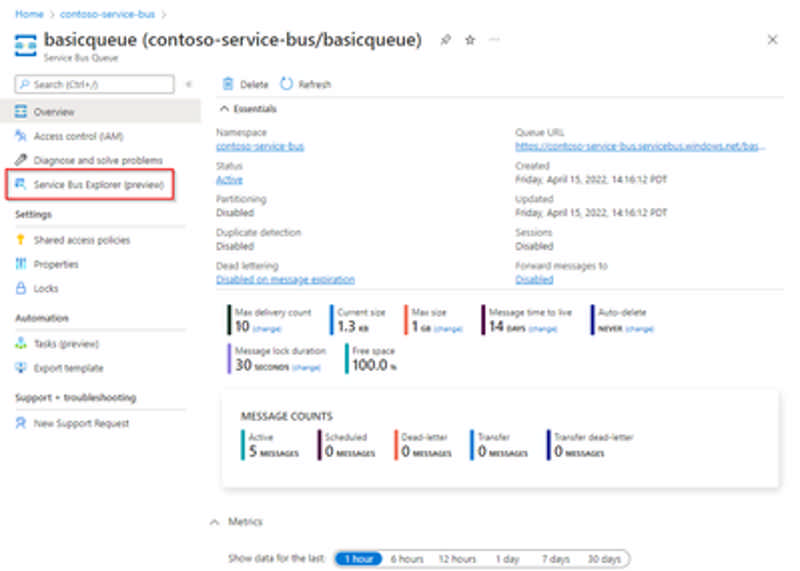Select the 1 hour time range
Screen dimensions: 800x571
(359, 559)
